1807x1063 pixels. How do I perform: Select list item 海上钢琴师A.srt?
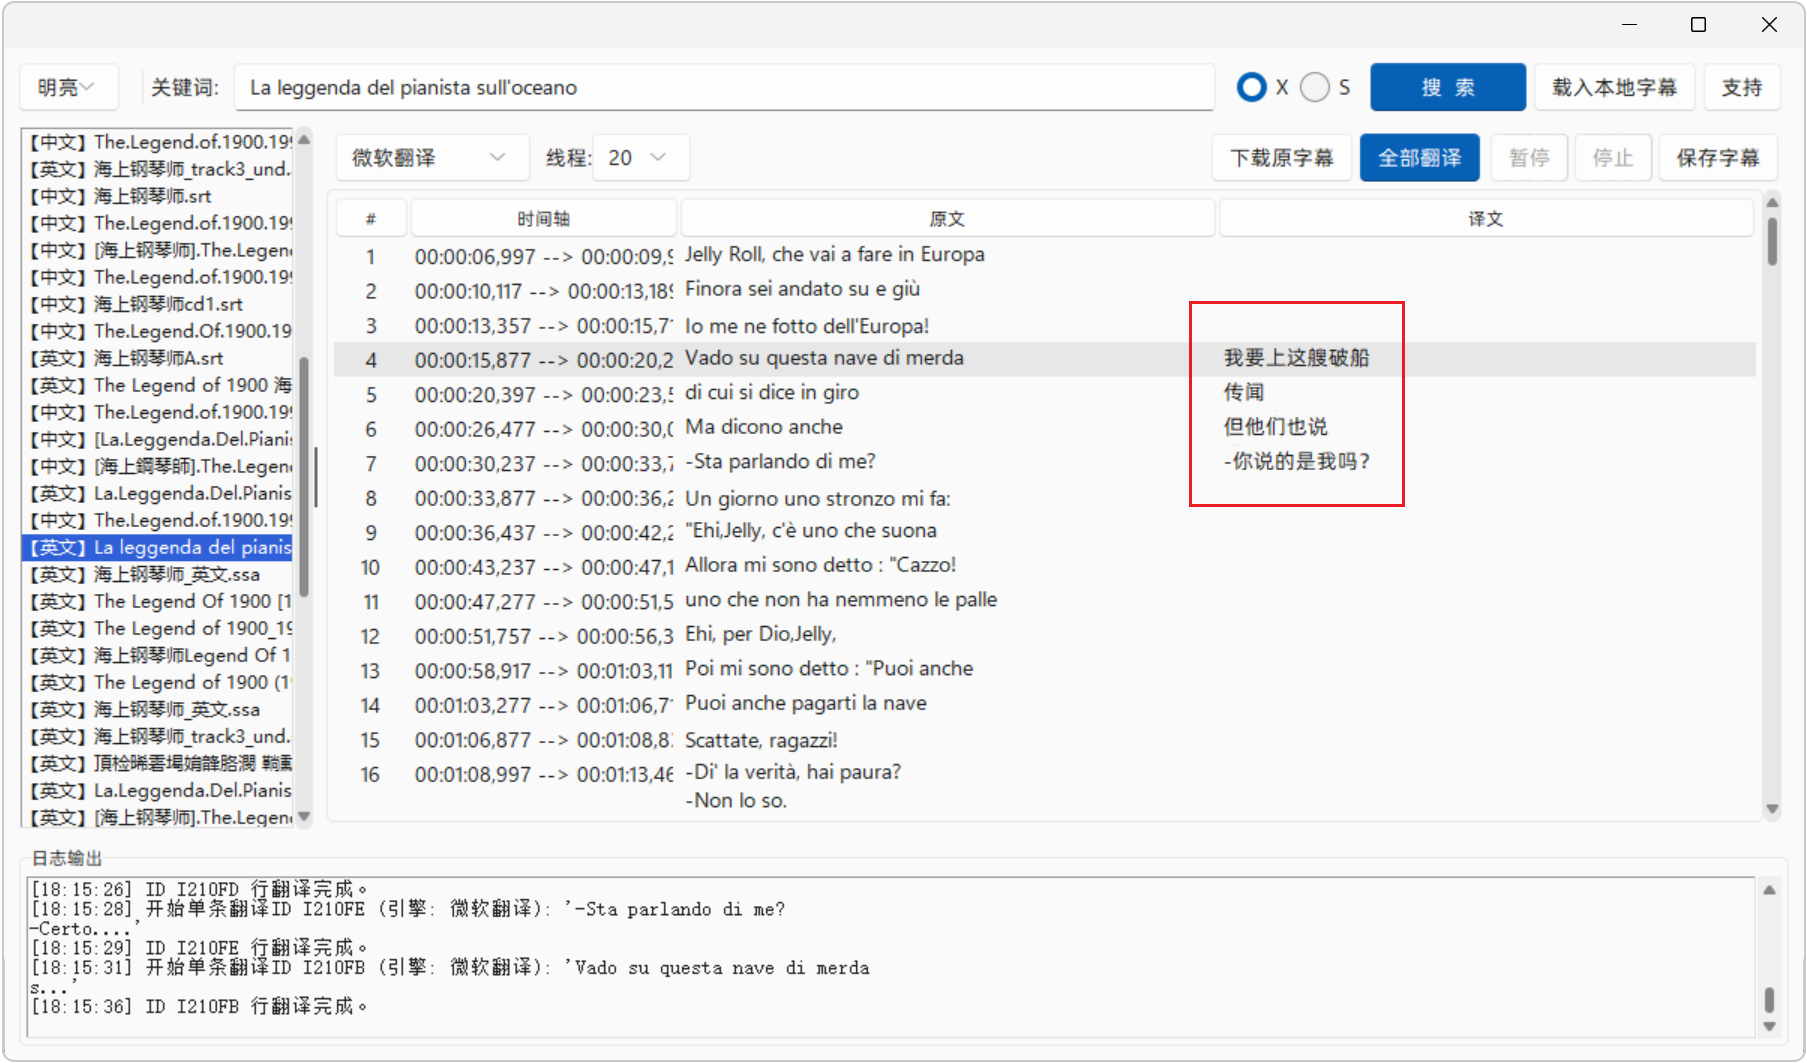(158, 358)
